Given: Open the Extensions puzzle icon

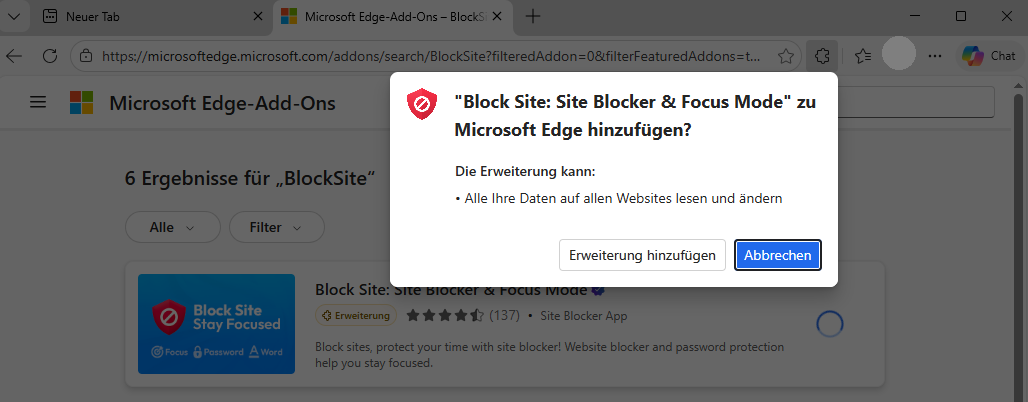Looking at the screenshot, I should [822, 56].
